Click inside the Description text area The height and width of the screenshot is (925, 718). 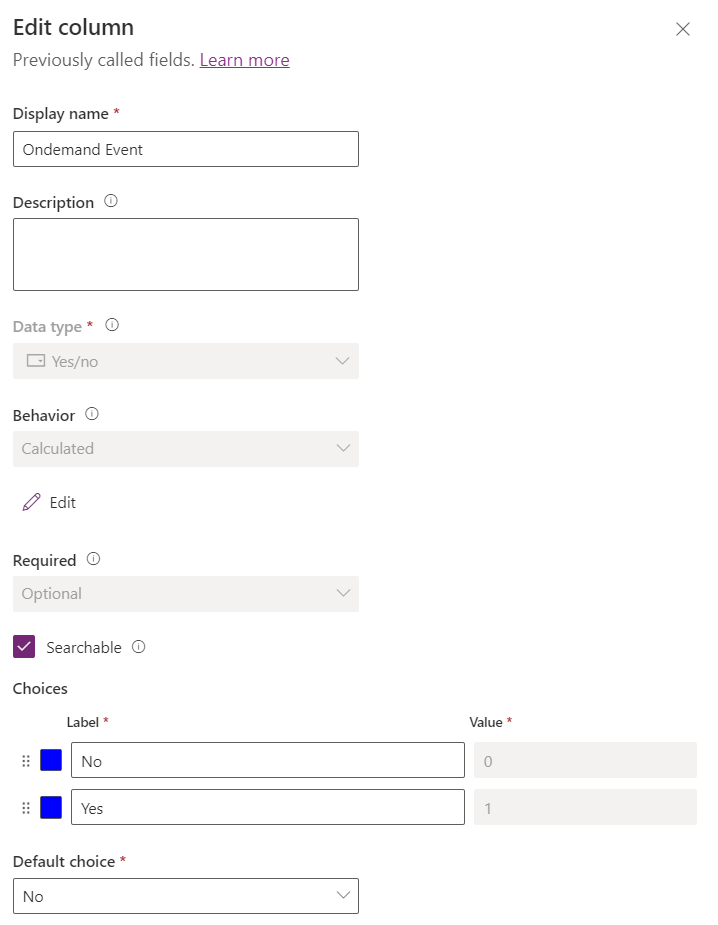click(x=185, y=253)
